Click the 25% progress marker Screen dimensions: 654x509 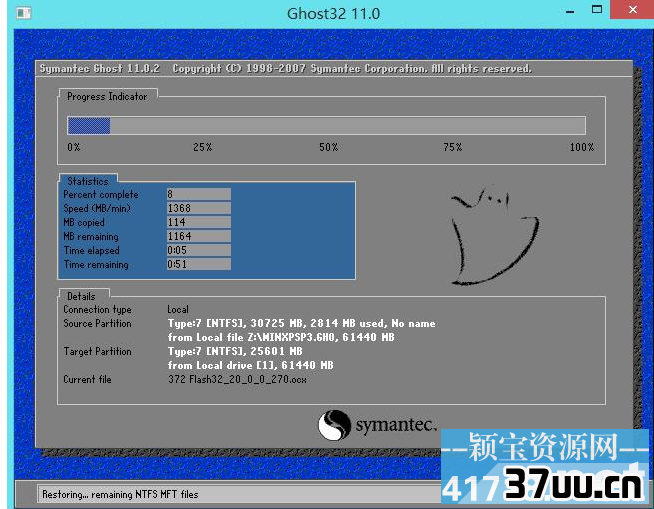pos(203,147)
